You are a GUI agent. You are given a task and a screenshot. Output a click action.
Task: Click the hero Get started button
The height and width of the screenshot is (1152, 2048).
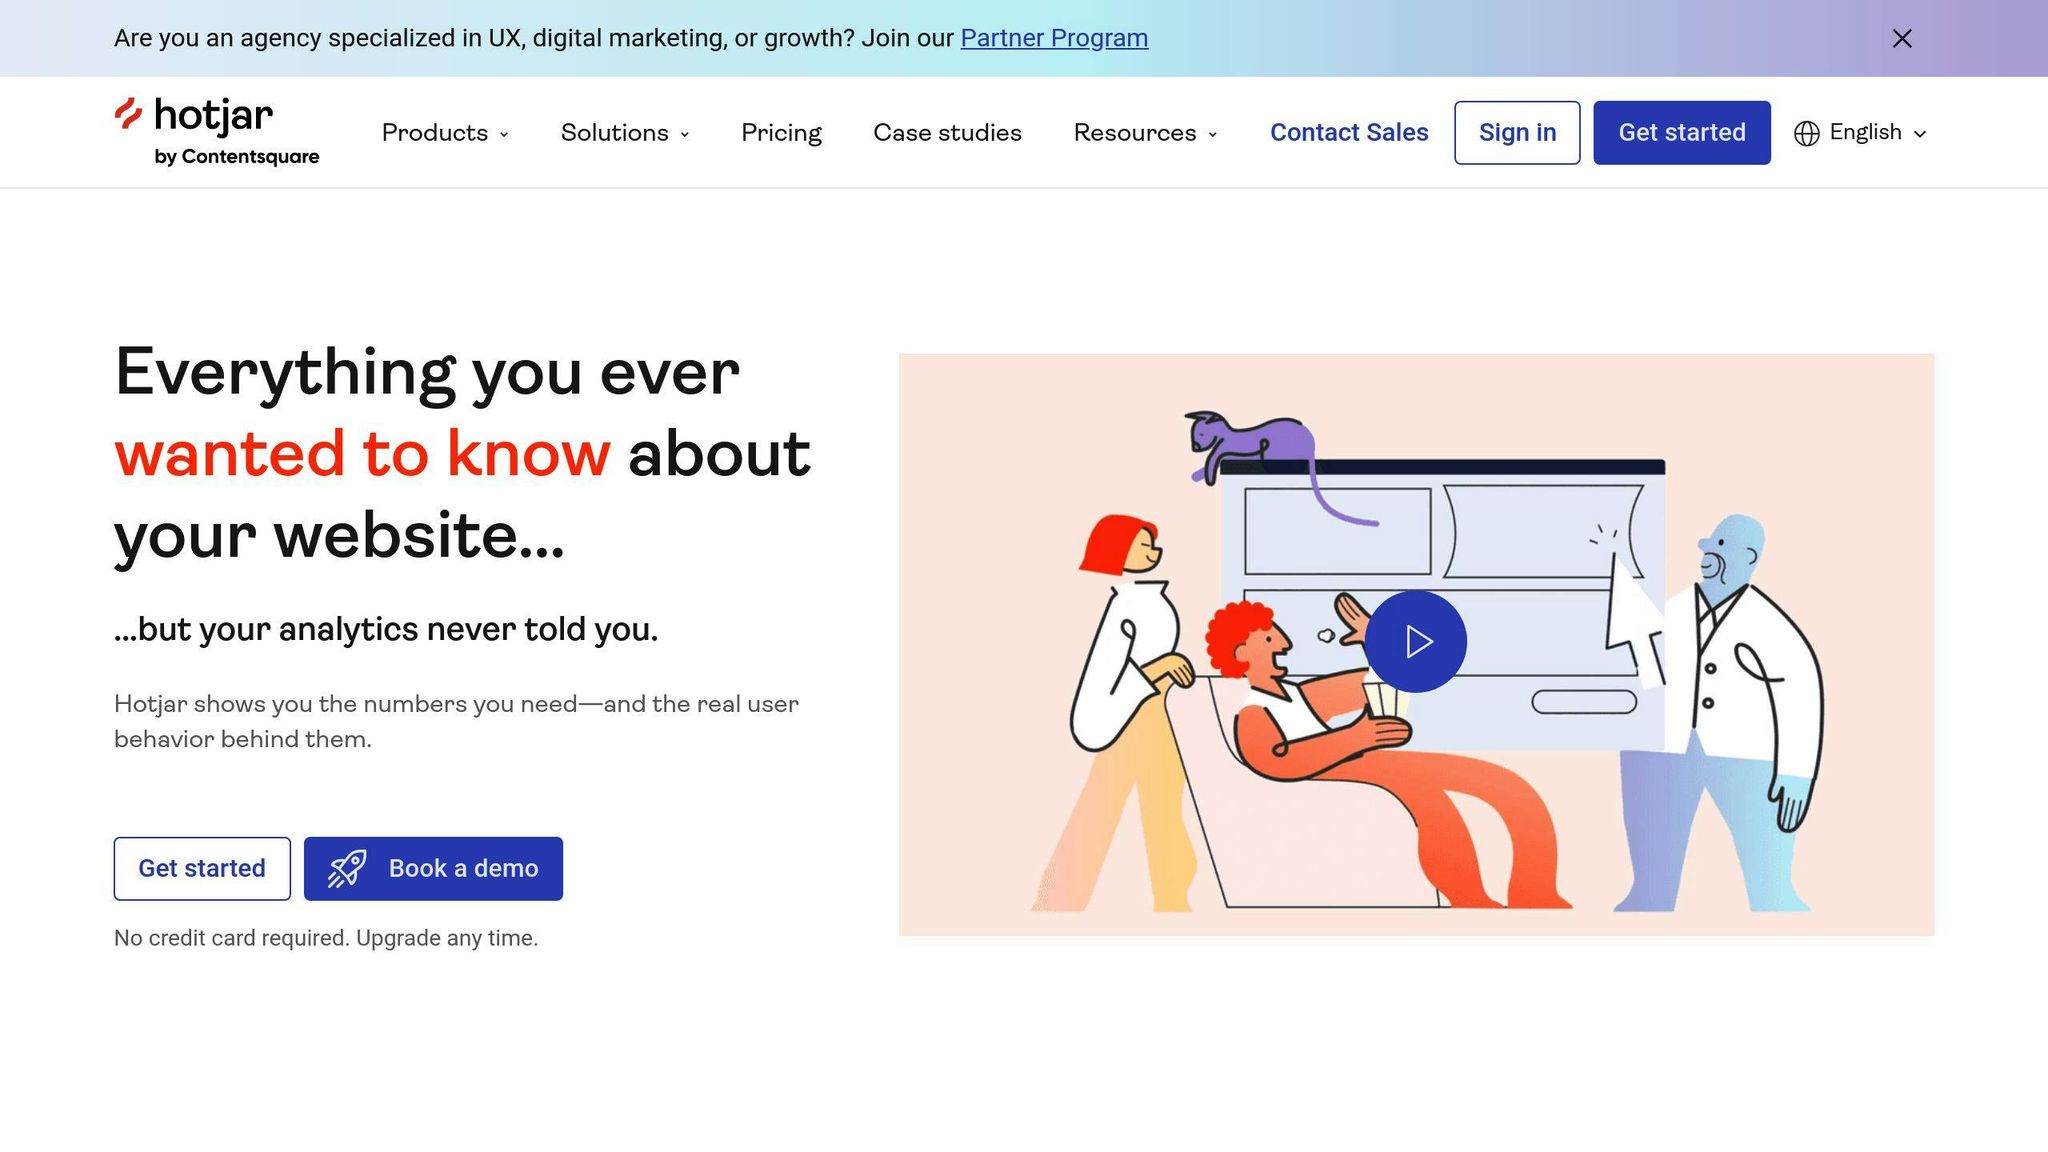(x=202, y=868)
